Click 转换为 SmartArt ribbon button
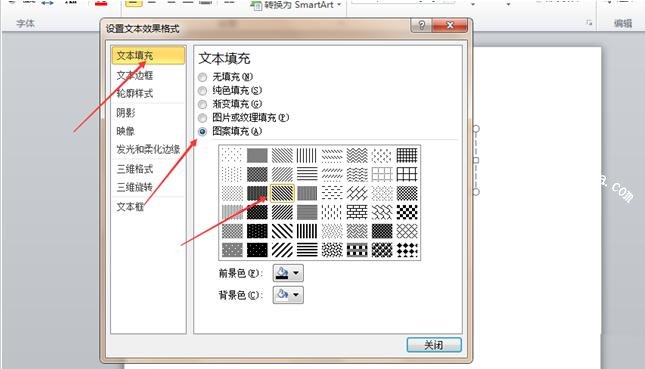This screenshot has width=645, height=369. pos(296,5)
